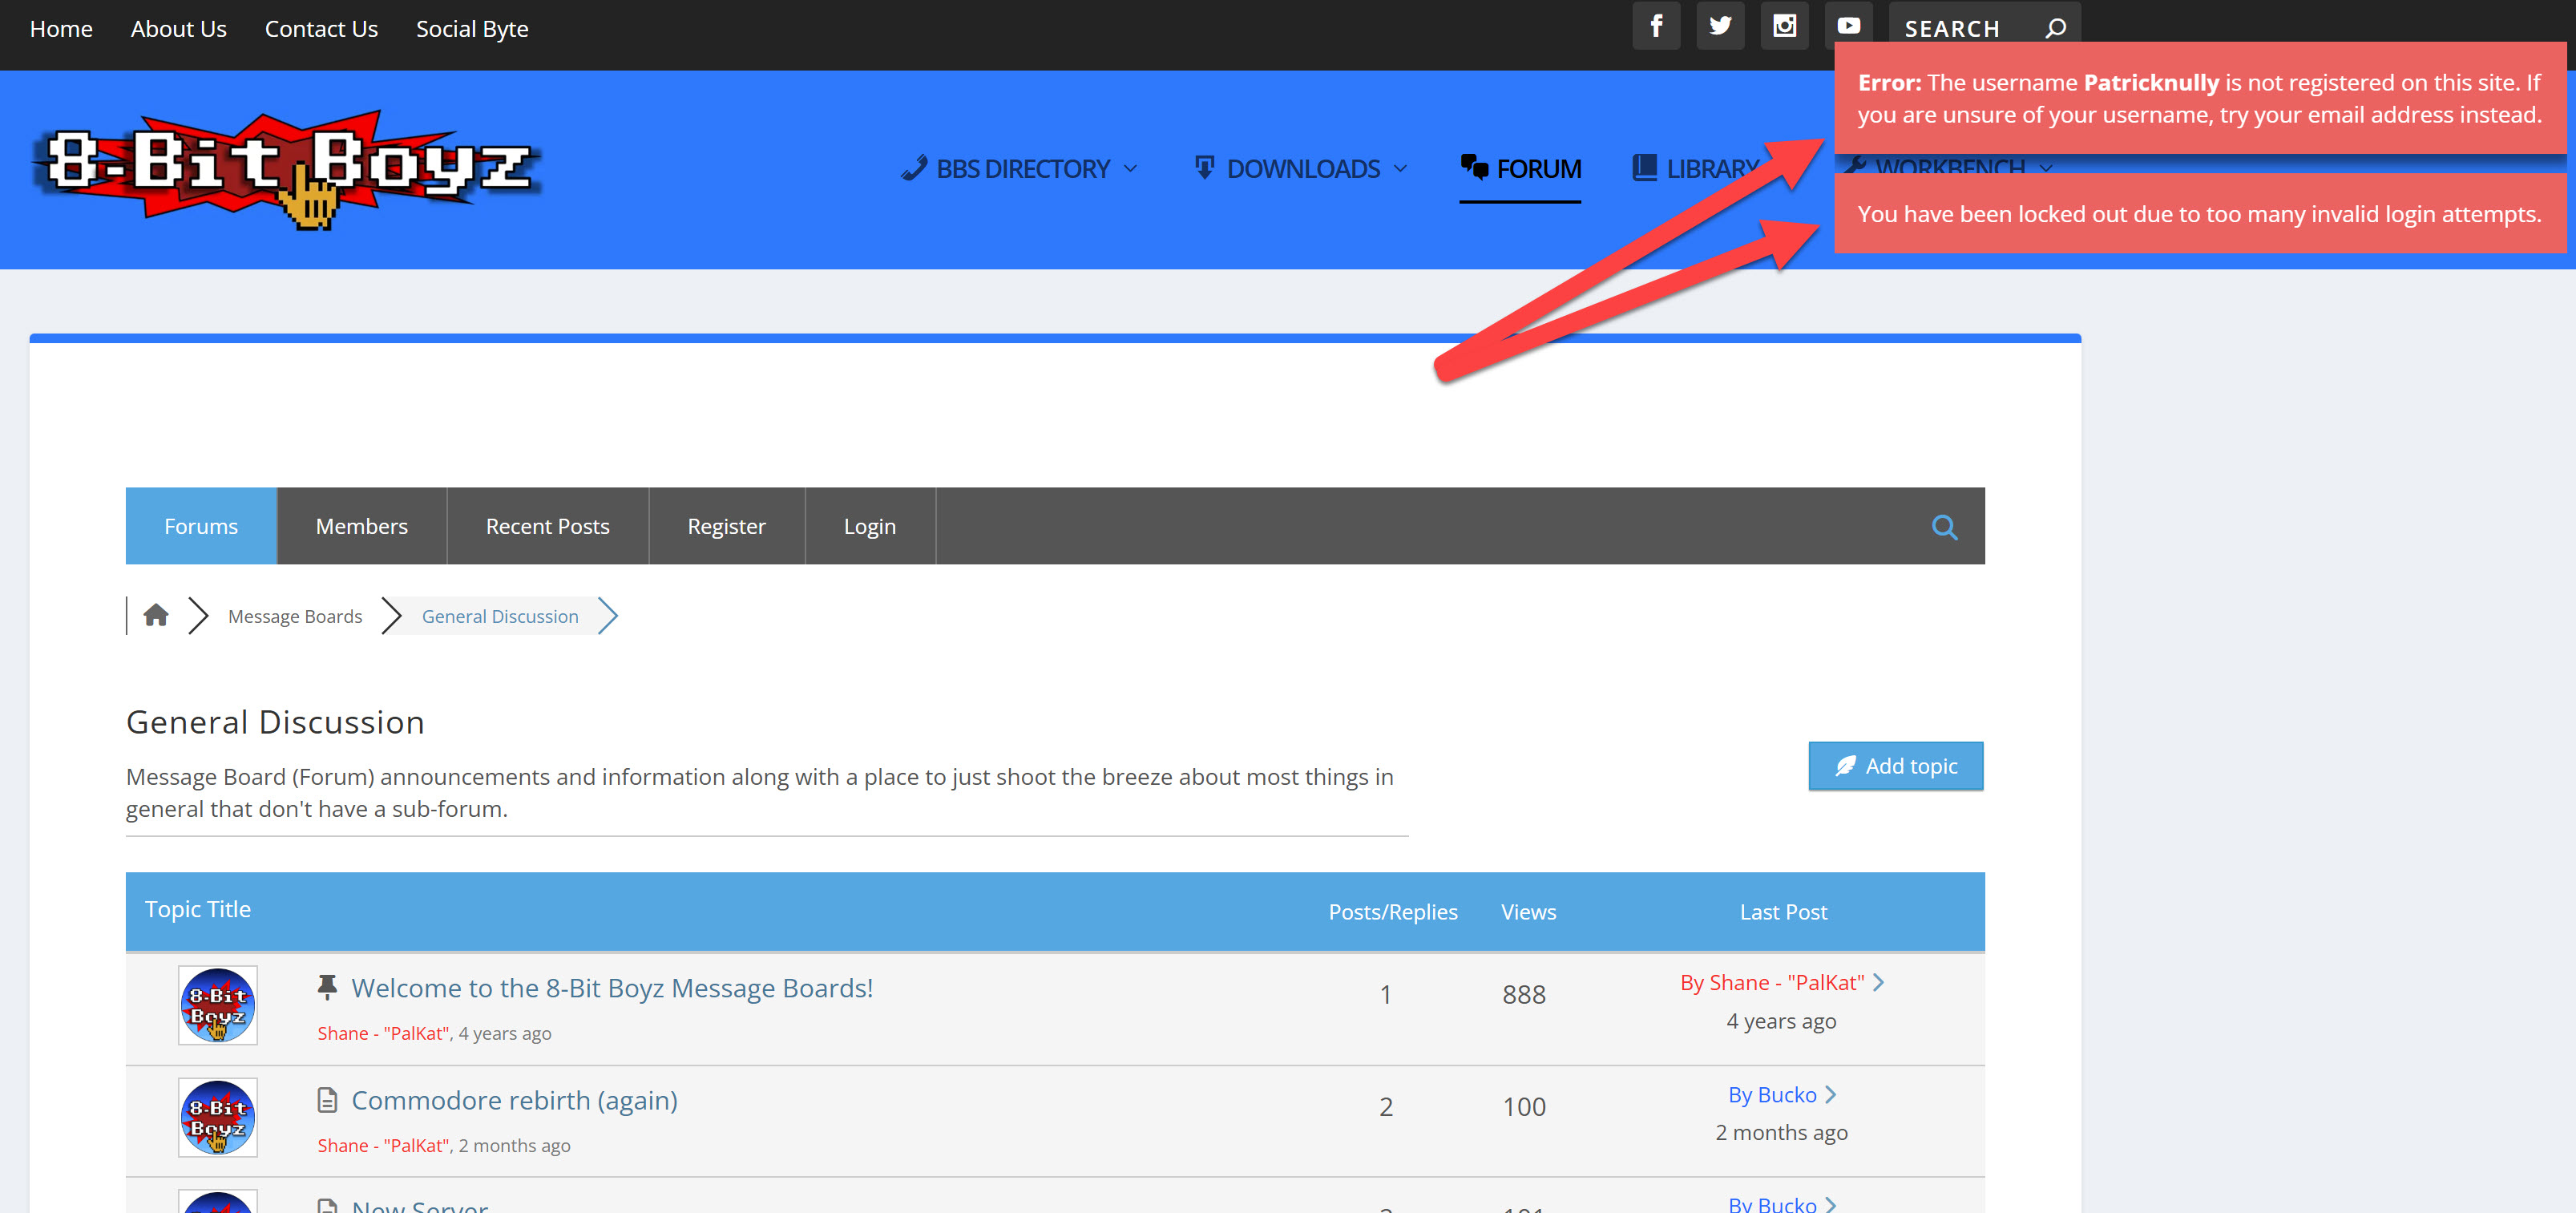2576x1213 pixels.
Task: Jump to last post by Shane arrow
Action: point(1879,982)
